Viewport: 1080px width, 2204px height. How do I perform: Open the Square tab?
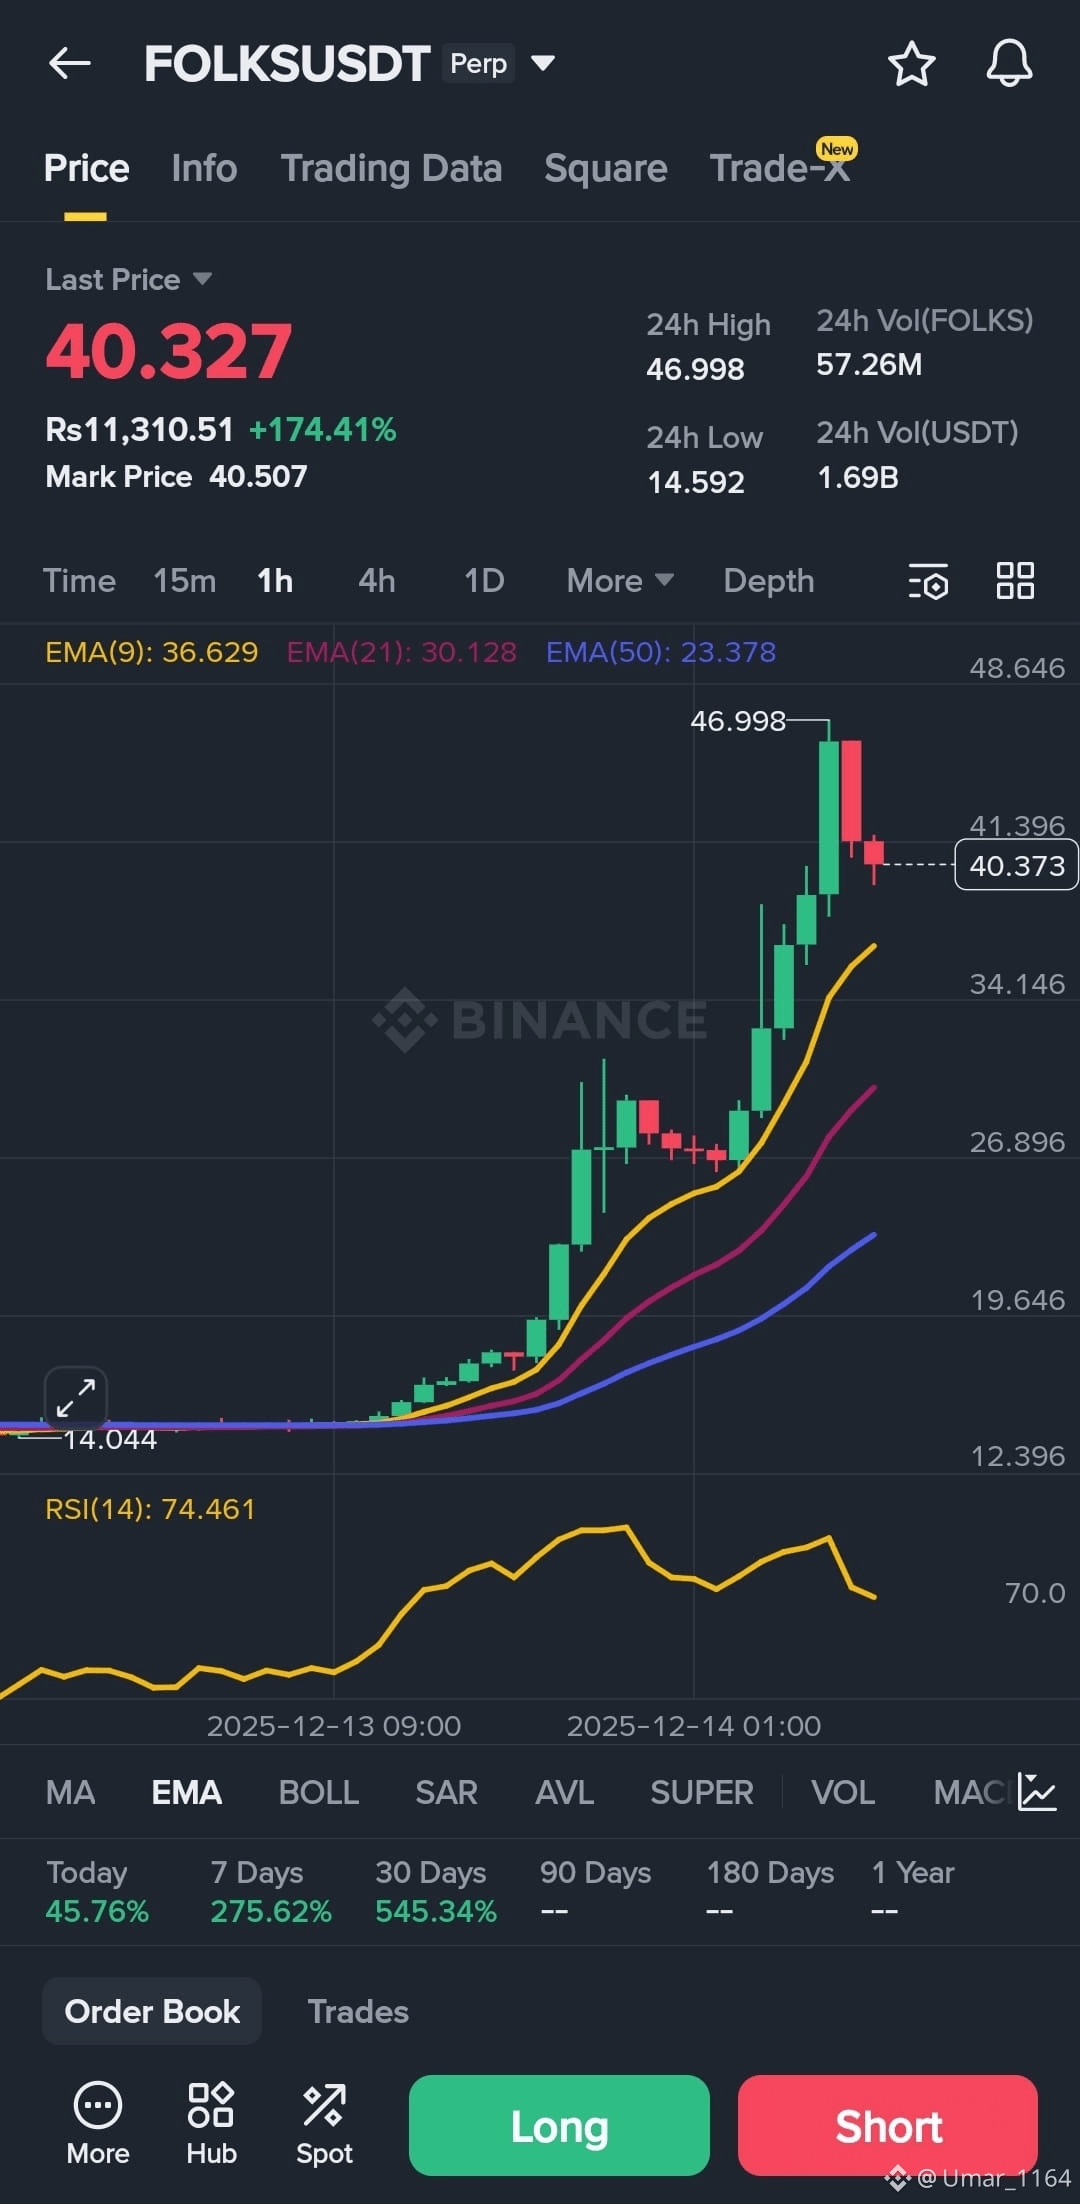[605, 168]
